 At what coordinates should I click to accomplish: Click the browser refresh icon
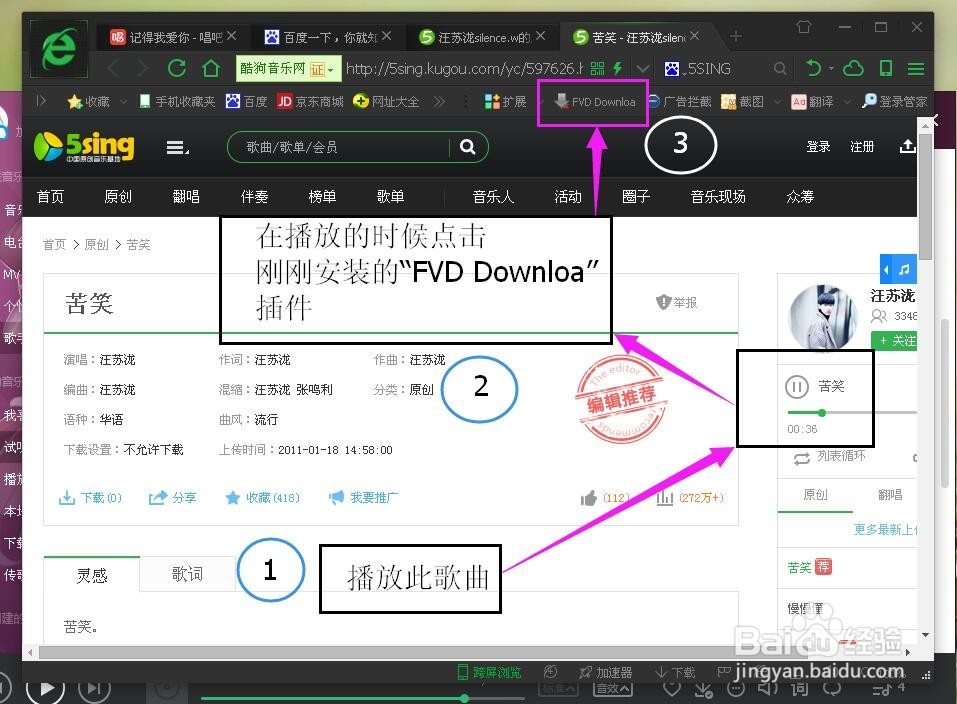point(176,68)
